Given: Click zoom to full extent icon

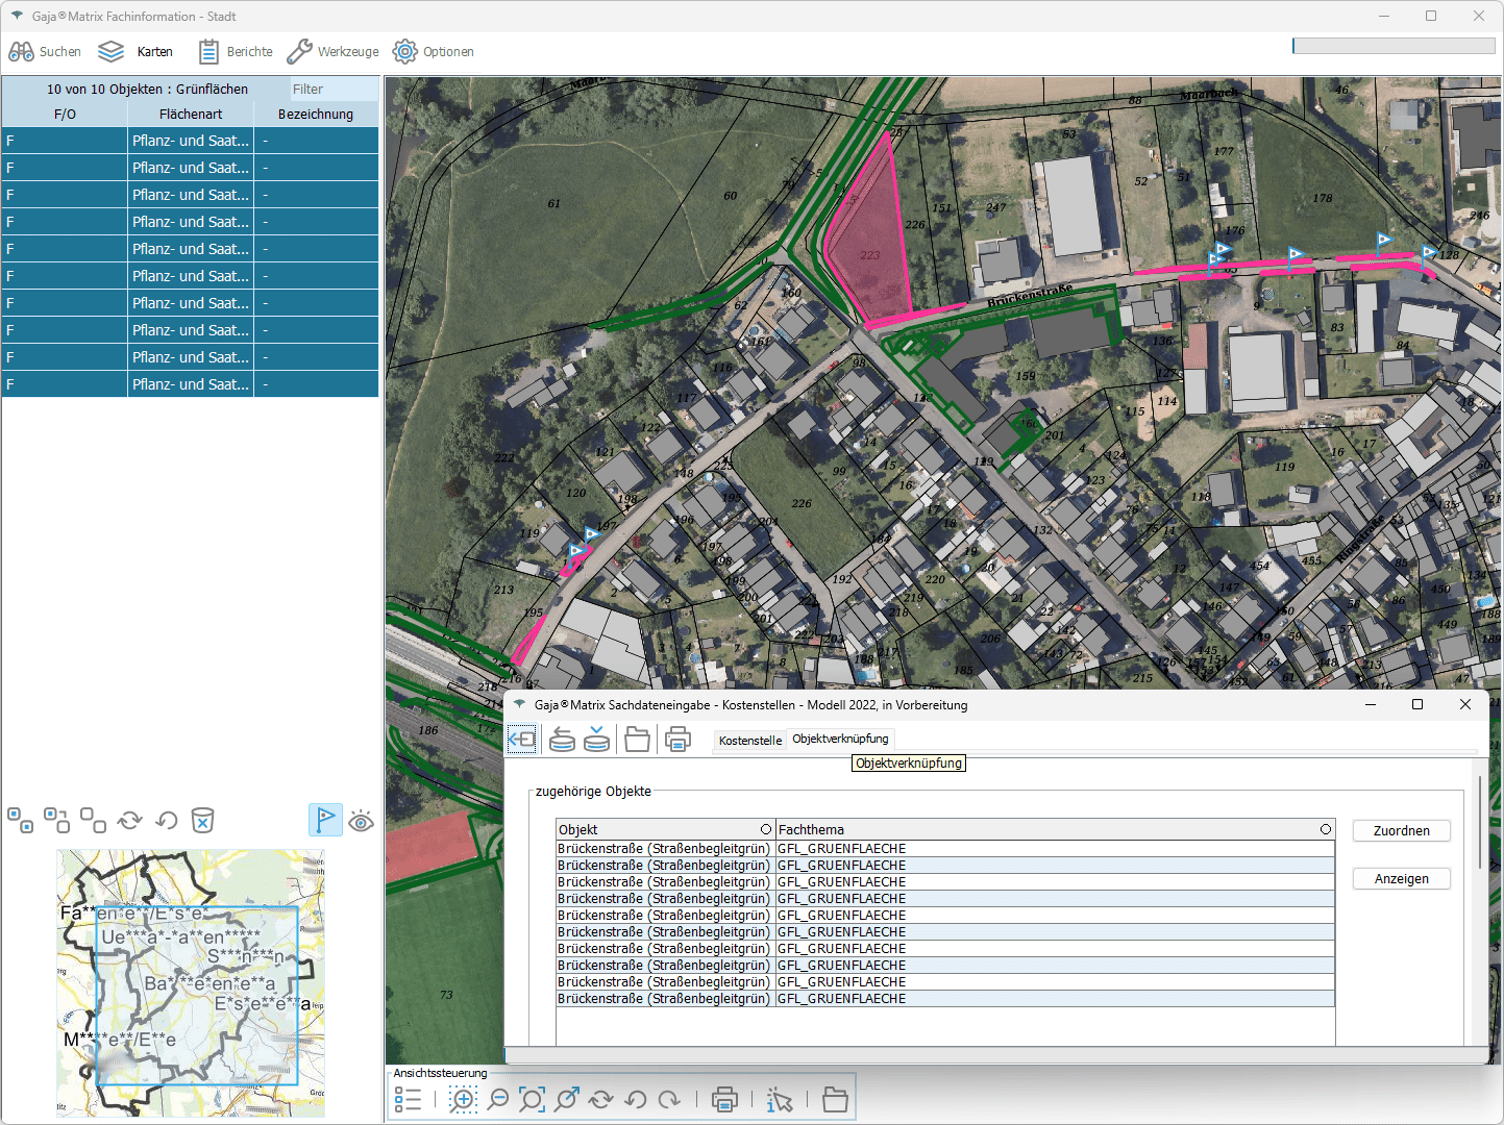Looking at the screenshot, I should (532, 1100).
